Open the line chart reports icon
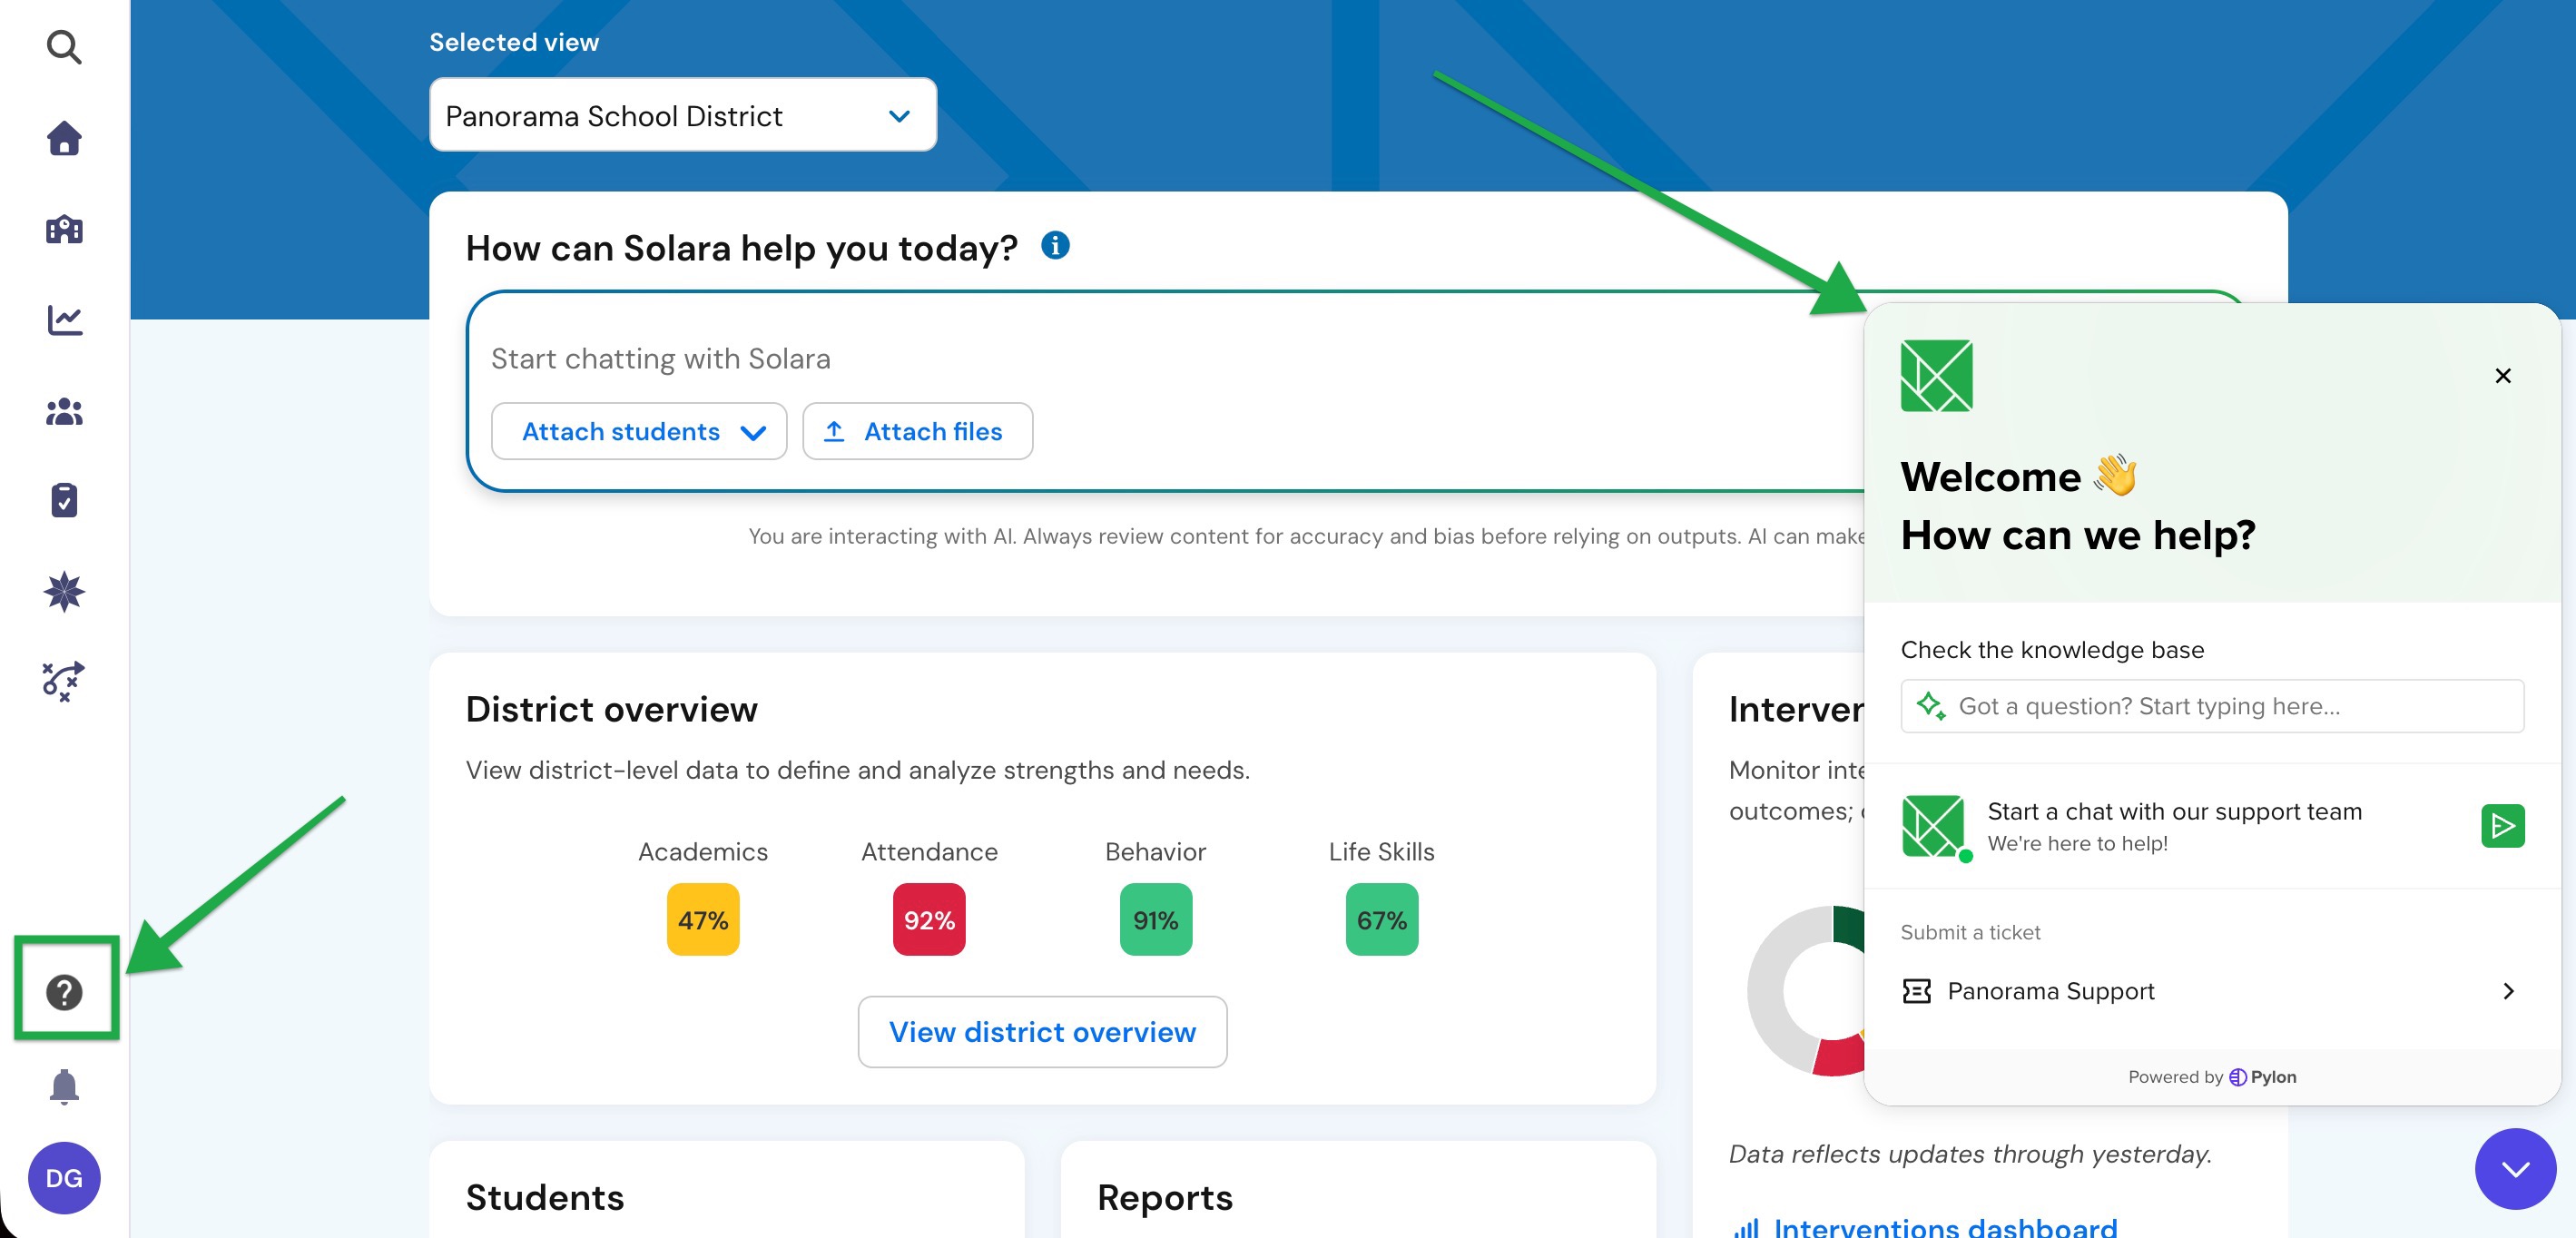Image resolution: width=2576 pixels, height=1238 pixels. (x=64, y=320)
